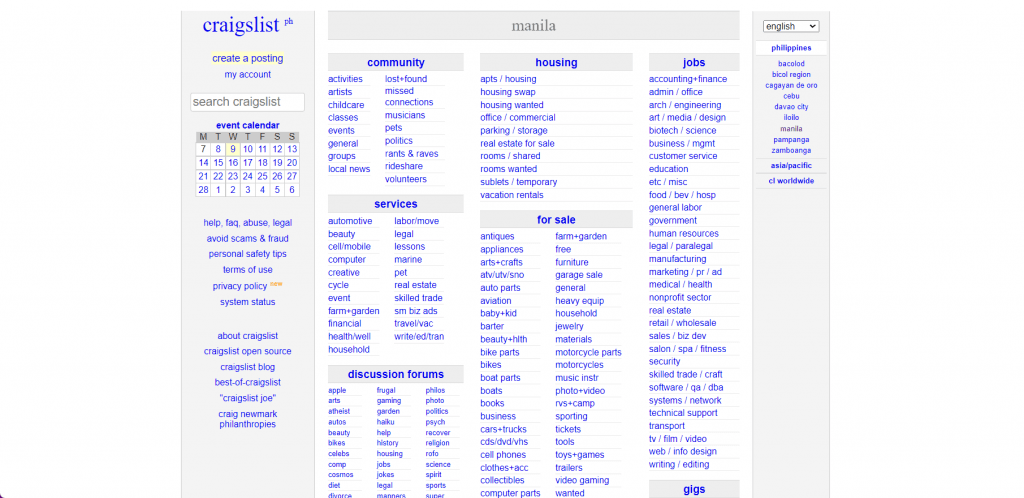This screenshot has height=498, width=1024.
Task: Select davao city in the cities list
Action: [791, 107]
